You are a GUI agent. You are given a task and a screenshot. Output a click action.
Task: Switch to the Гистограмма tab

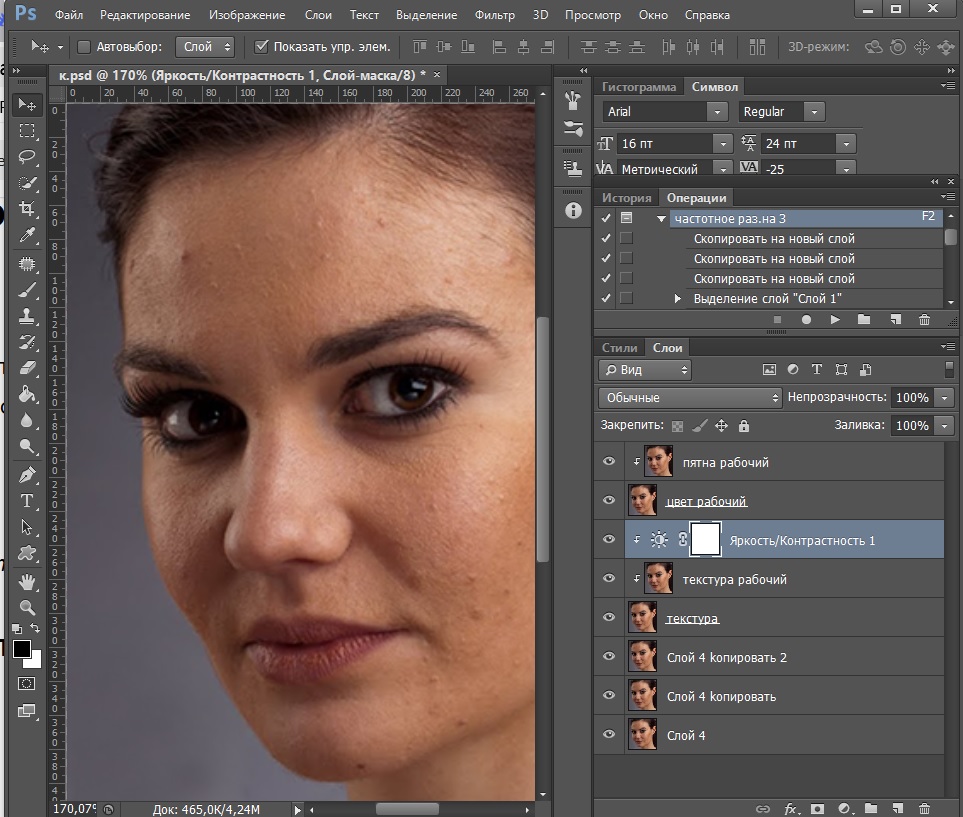639,87
